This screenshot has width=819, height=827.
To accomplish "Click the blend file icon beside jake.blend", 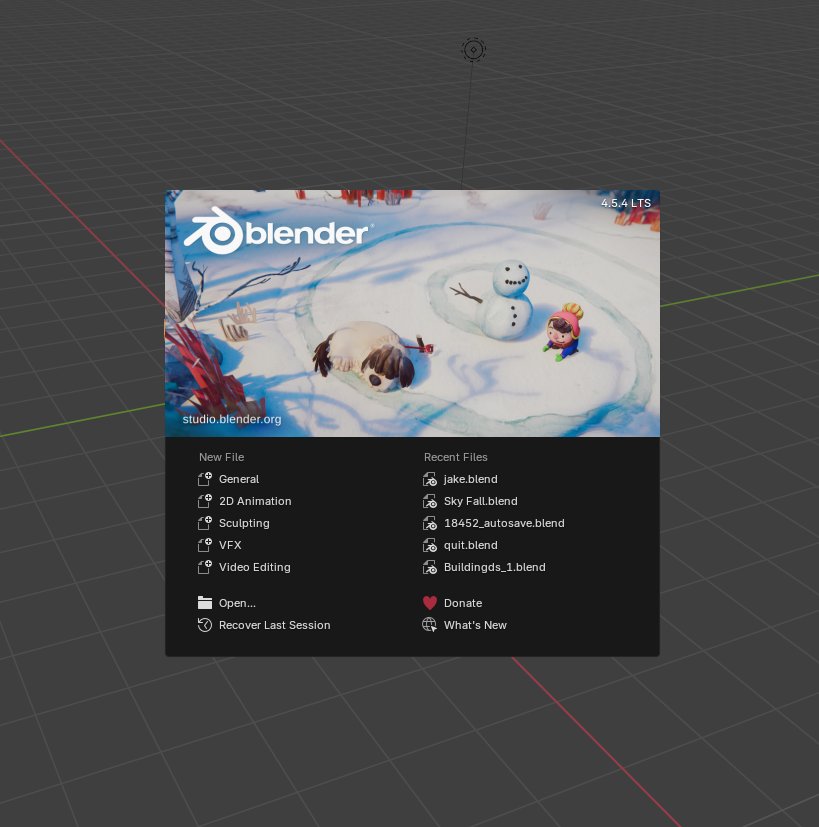I will point(430,479).
